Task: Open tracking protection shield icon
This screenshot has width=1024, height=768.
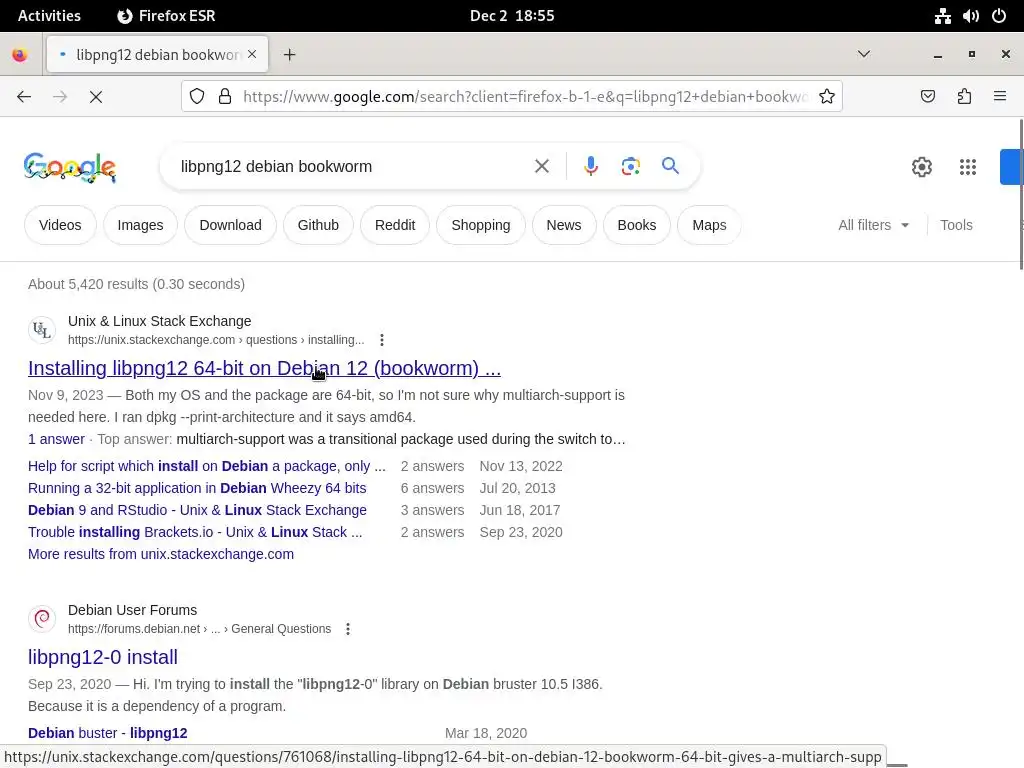Action: pos(197,97)
